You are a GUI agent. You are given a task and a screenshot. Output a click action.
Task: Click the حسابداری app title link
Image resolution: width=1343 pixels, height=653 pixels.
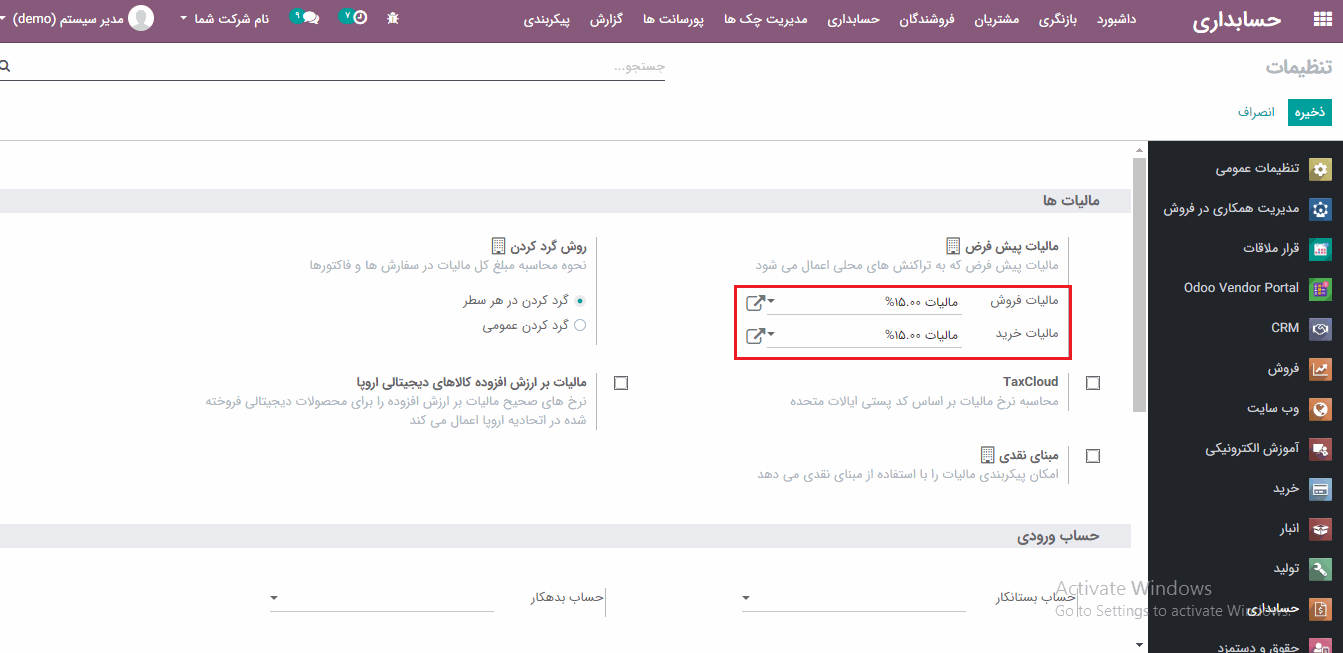coord(1237,20)
